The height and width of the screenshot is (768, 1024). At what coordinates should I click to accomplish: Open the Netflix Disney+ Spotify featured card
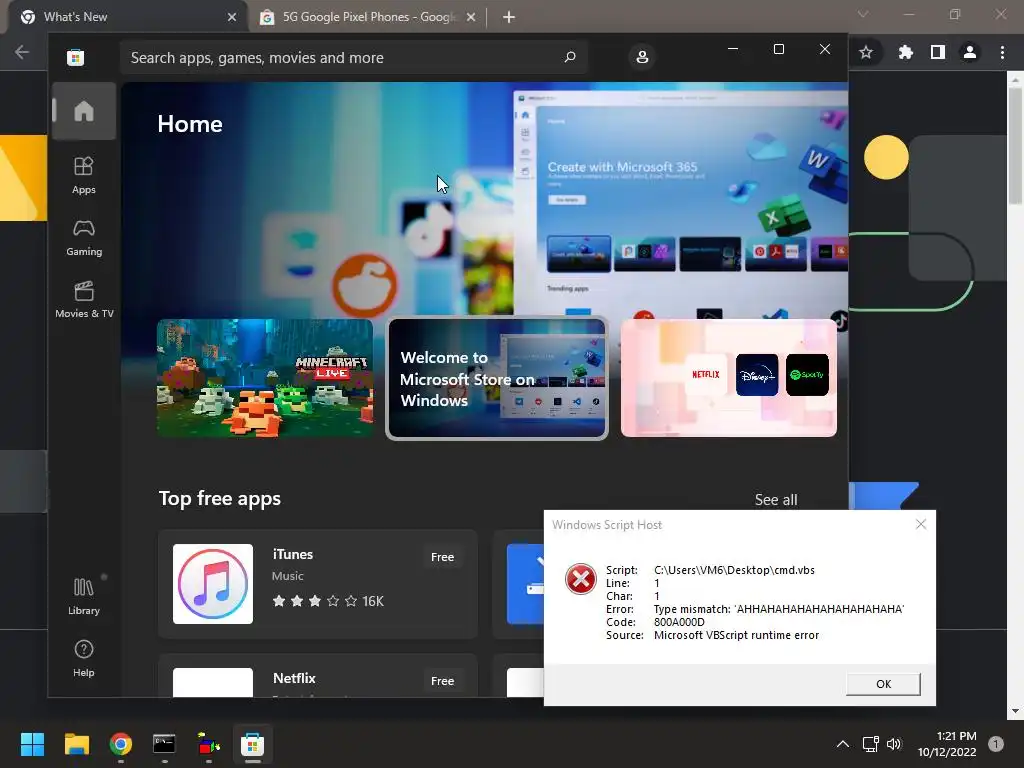tap(729, 378)
